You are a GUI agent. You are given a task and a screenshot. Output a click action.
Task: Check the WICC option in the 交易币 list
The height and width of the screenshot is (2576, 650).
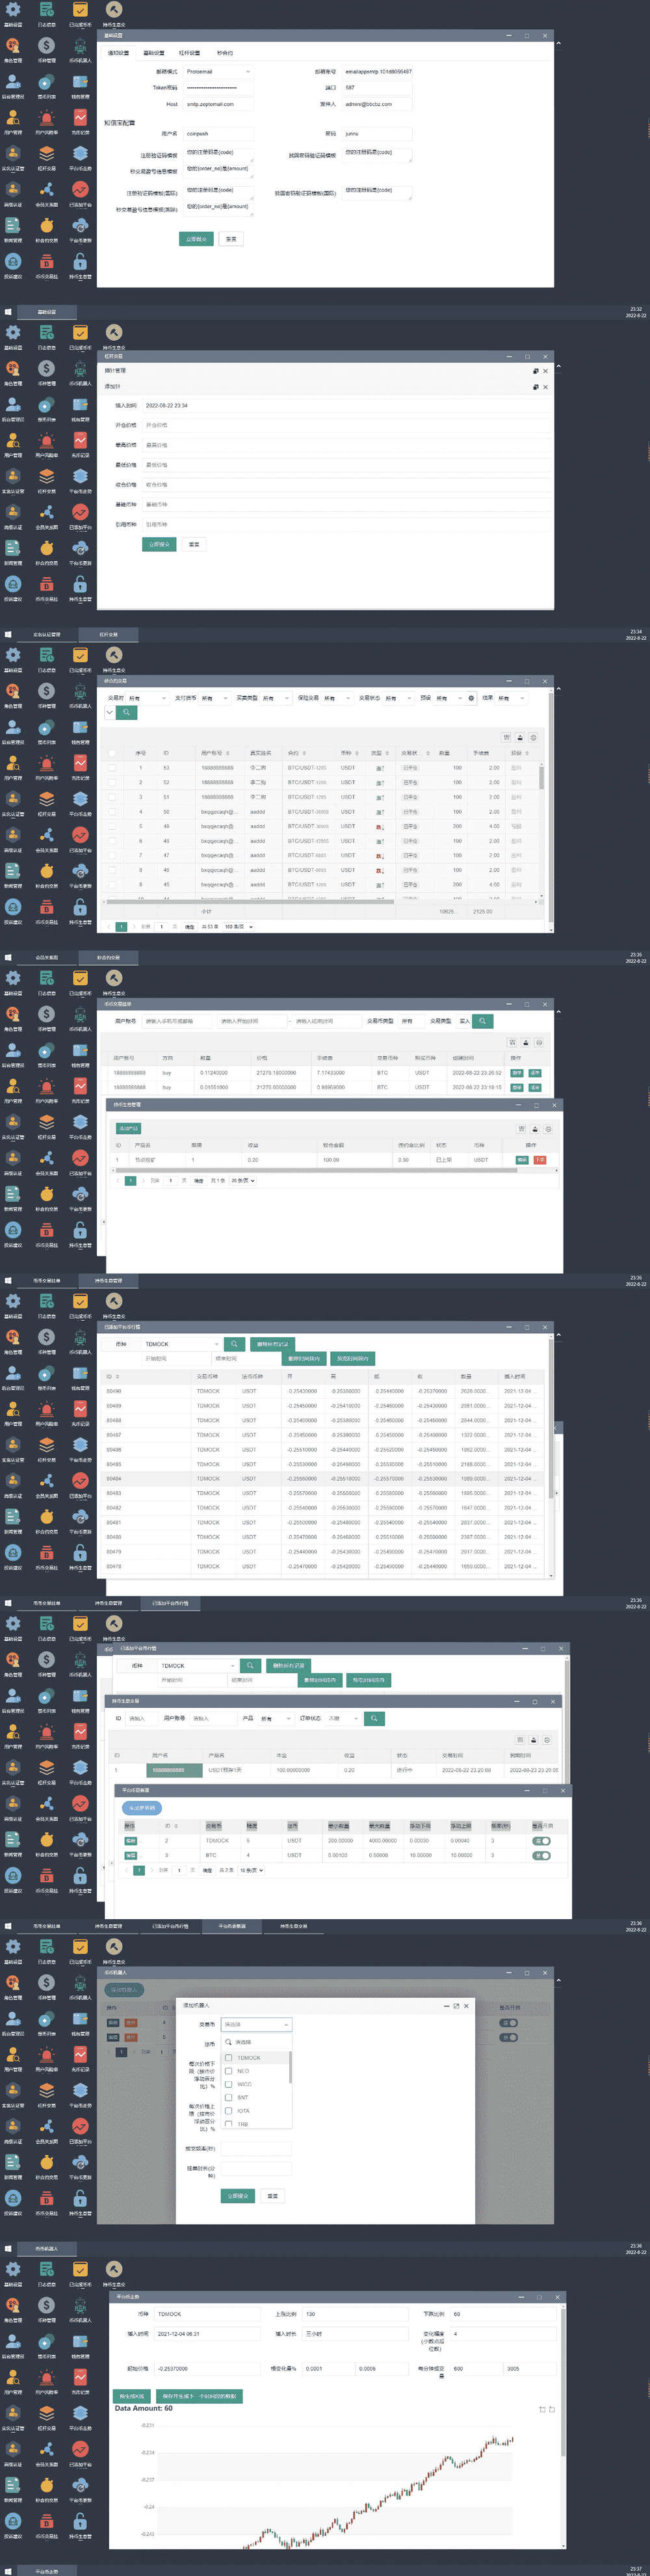(229, 2084)
